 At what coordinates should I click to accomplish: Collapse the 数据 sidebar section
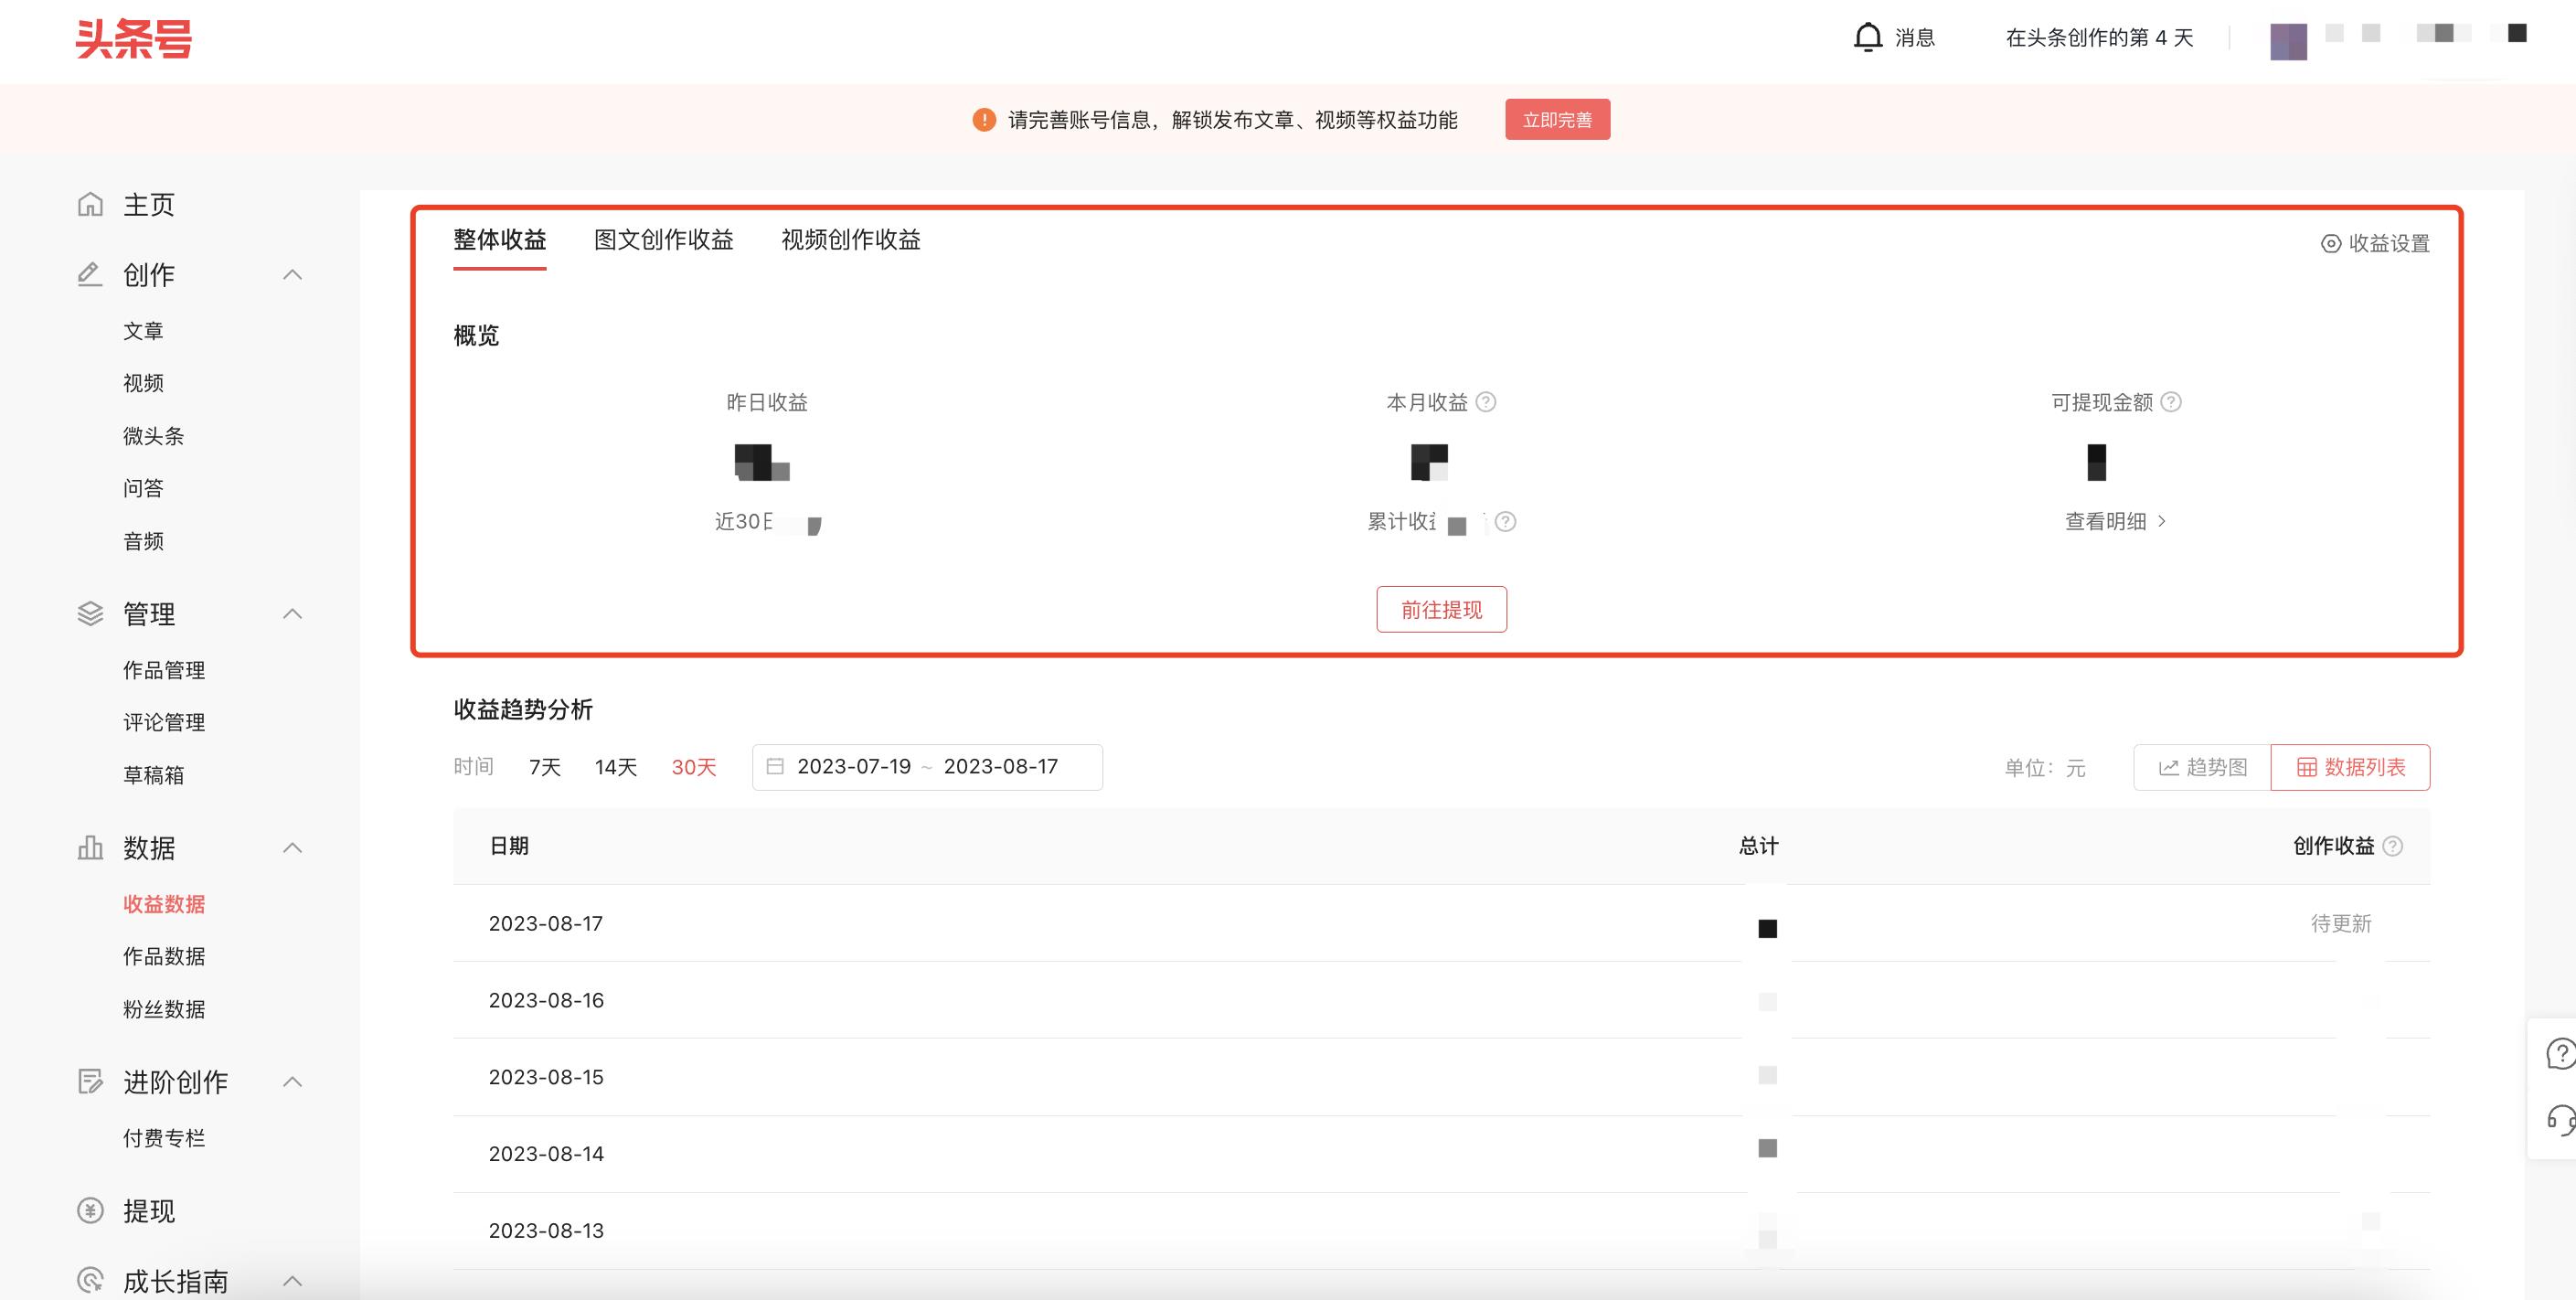pos(292,848)
